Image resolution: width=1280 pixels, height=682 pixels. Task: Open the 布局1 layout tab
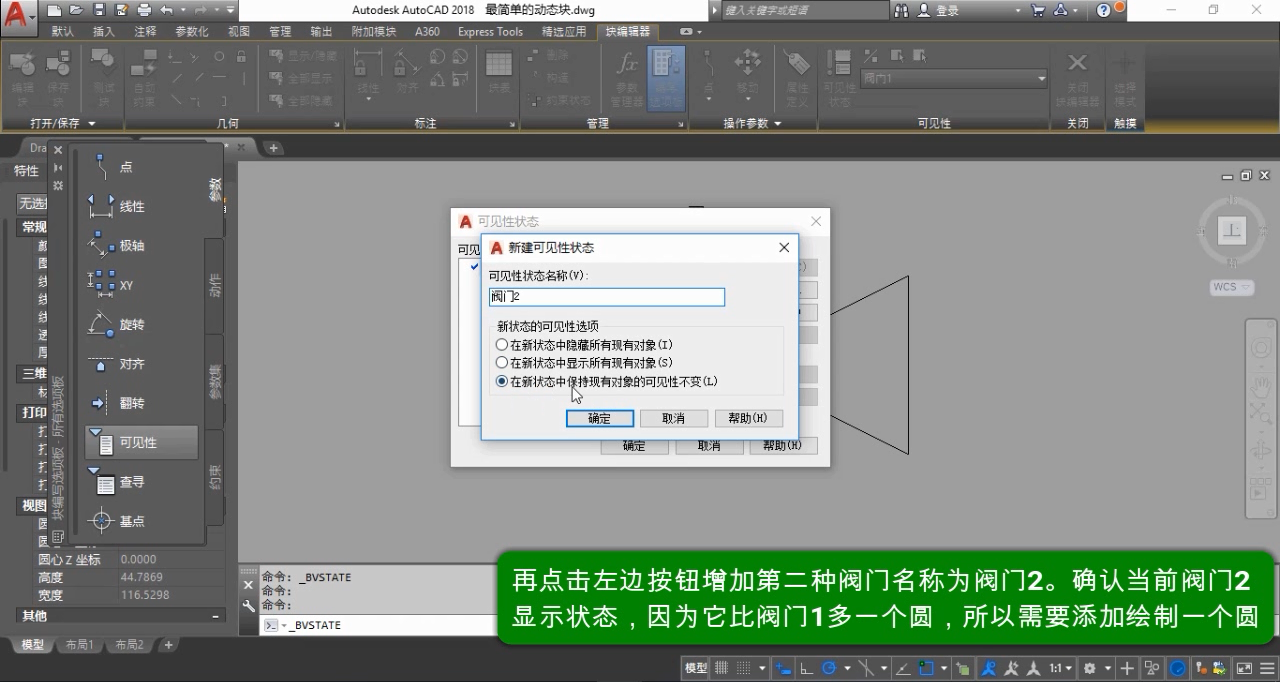click(79, 645)
